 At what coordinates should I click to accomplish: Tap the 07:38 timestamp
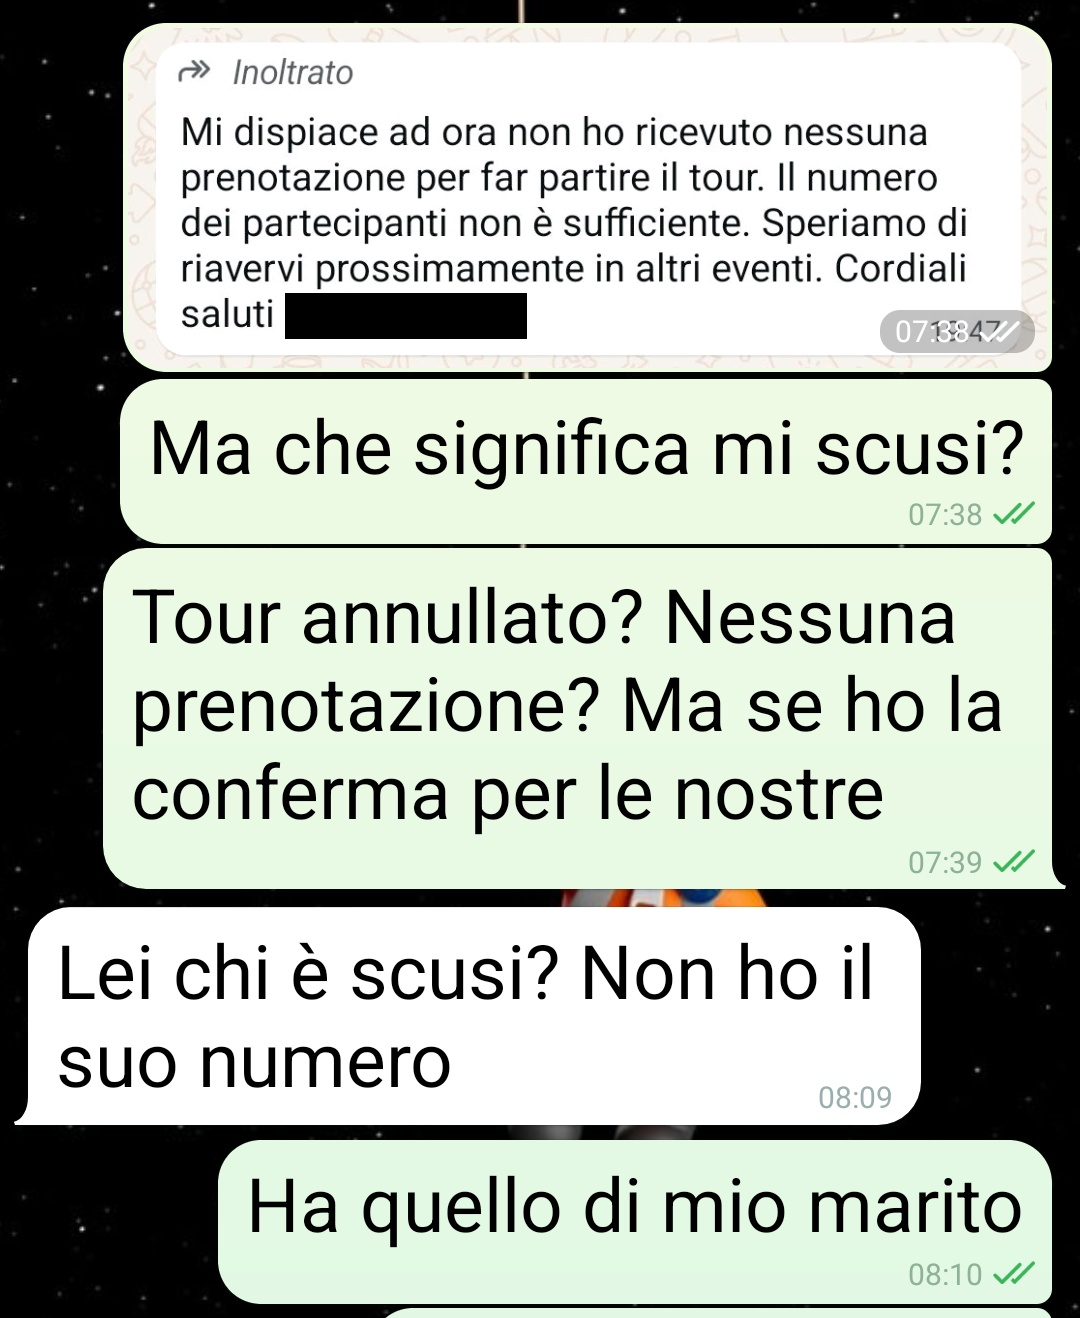click(x=945, y=515)
